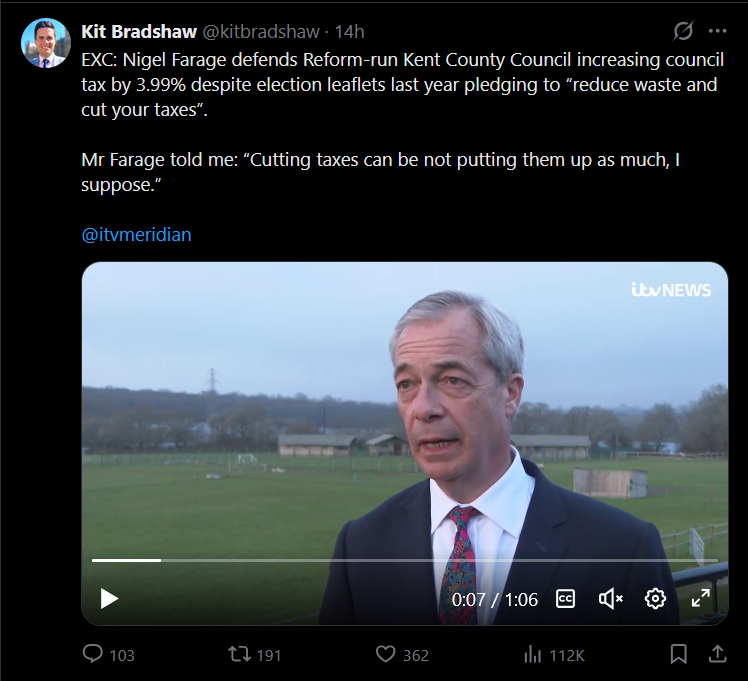Viewport: 748px width, 681px height.
Task: Click the Kit Bradshaw display name
Action: pyautogui.click(x=138, y=32)
